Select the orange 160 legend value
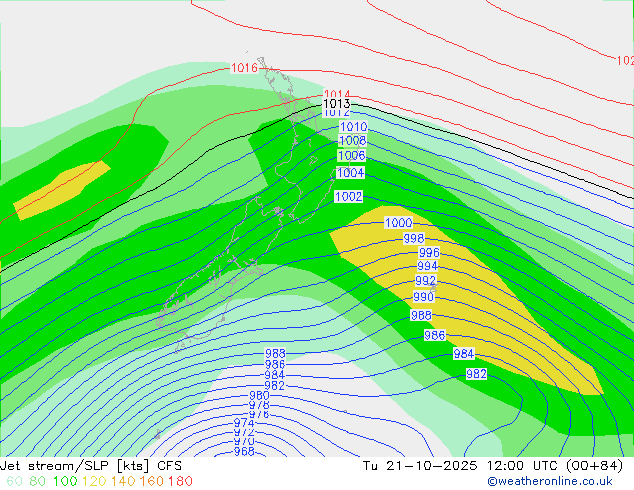This screenshot has height=490, width=634. [152, 481]
